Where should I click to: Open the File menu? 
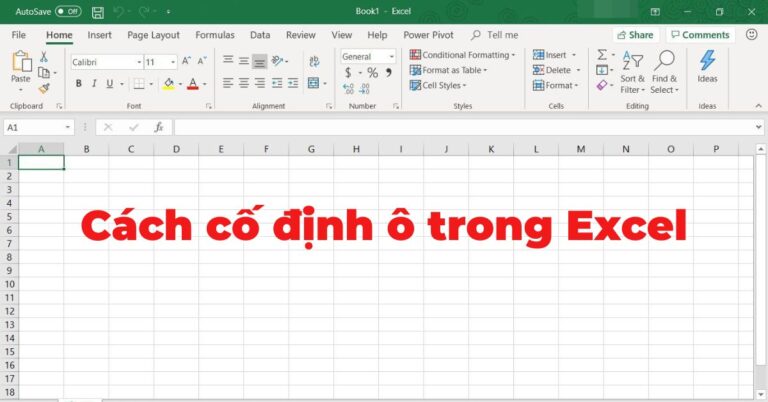[19, 35]
